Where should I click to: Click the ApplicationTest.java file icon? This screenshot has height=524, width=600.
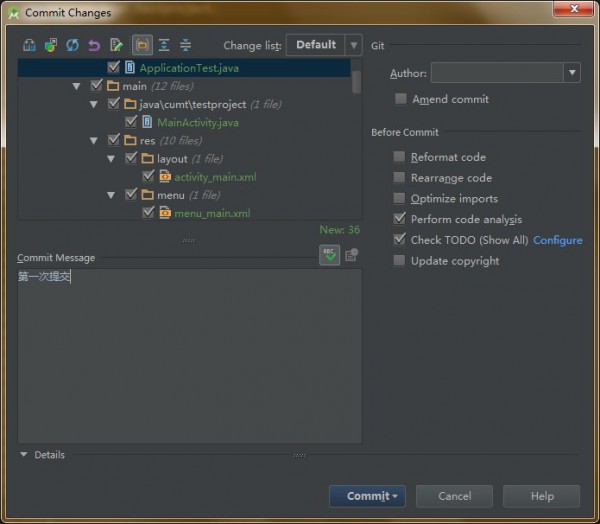[130, 68]
